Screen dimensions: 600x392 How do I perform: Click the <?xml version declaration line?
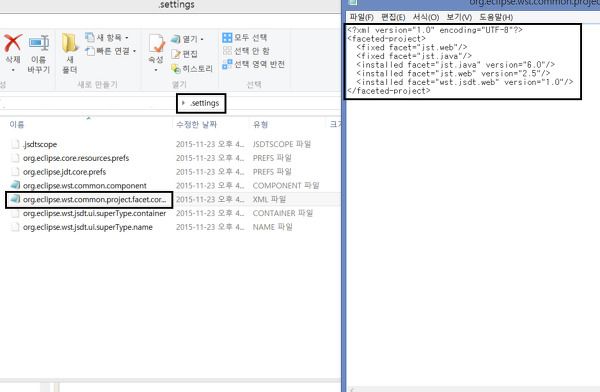(435, 30)
